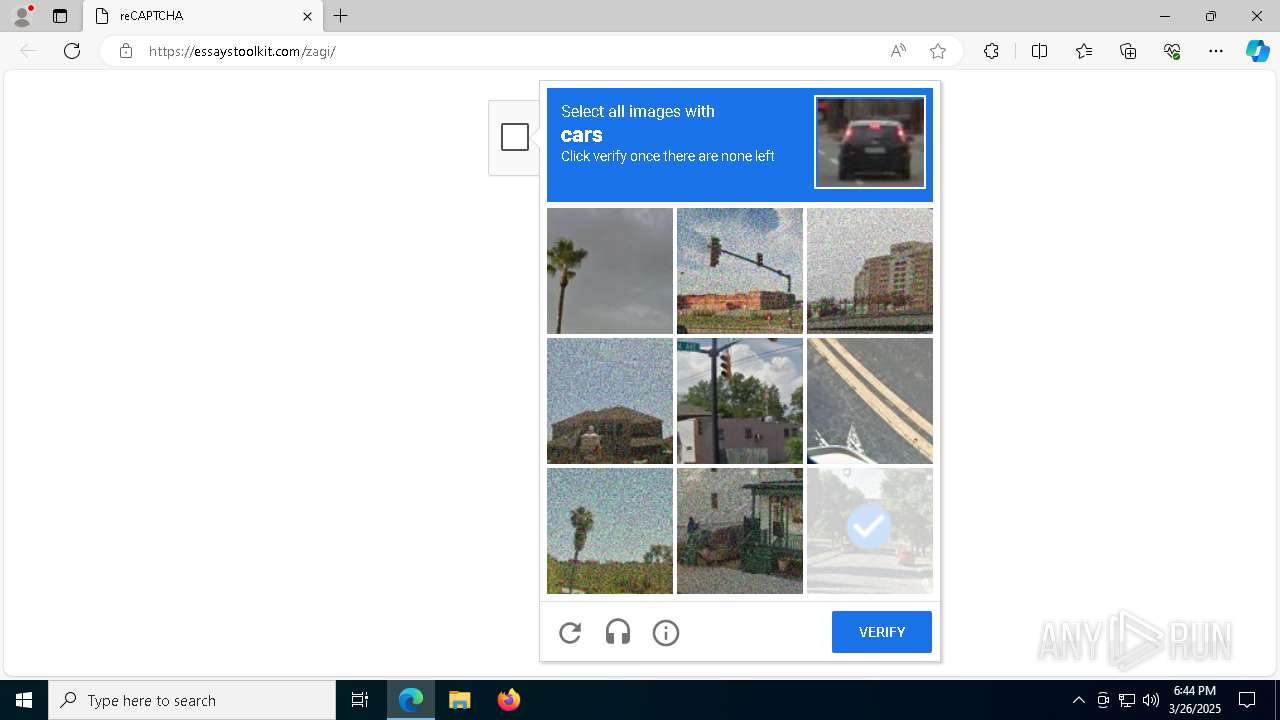
Task: Select the green porch building tile
Action: click(740, 531)
